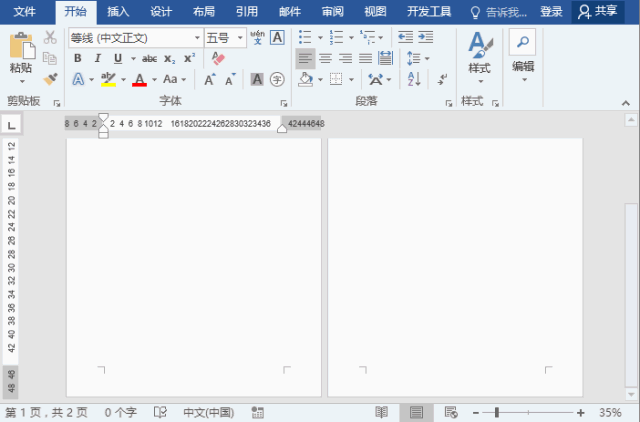Show paragraph marks icon
The width and height of the screenshot is (640, 422).
442,79
